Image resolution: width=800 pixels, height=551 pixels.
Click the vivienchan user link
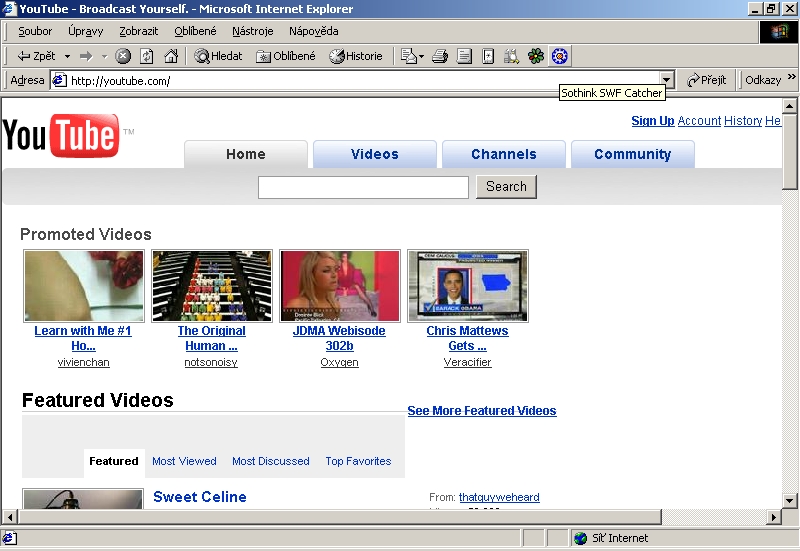coord(83,362)
